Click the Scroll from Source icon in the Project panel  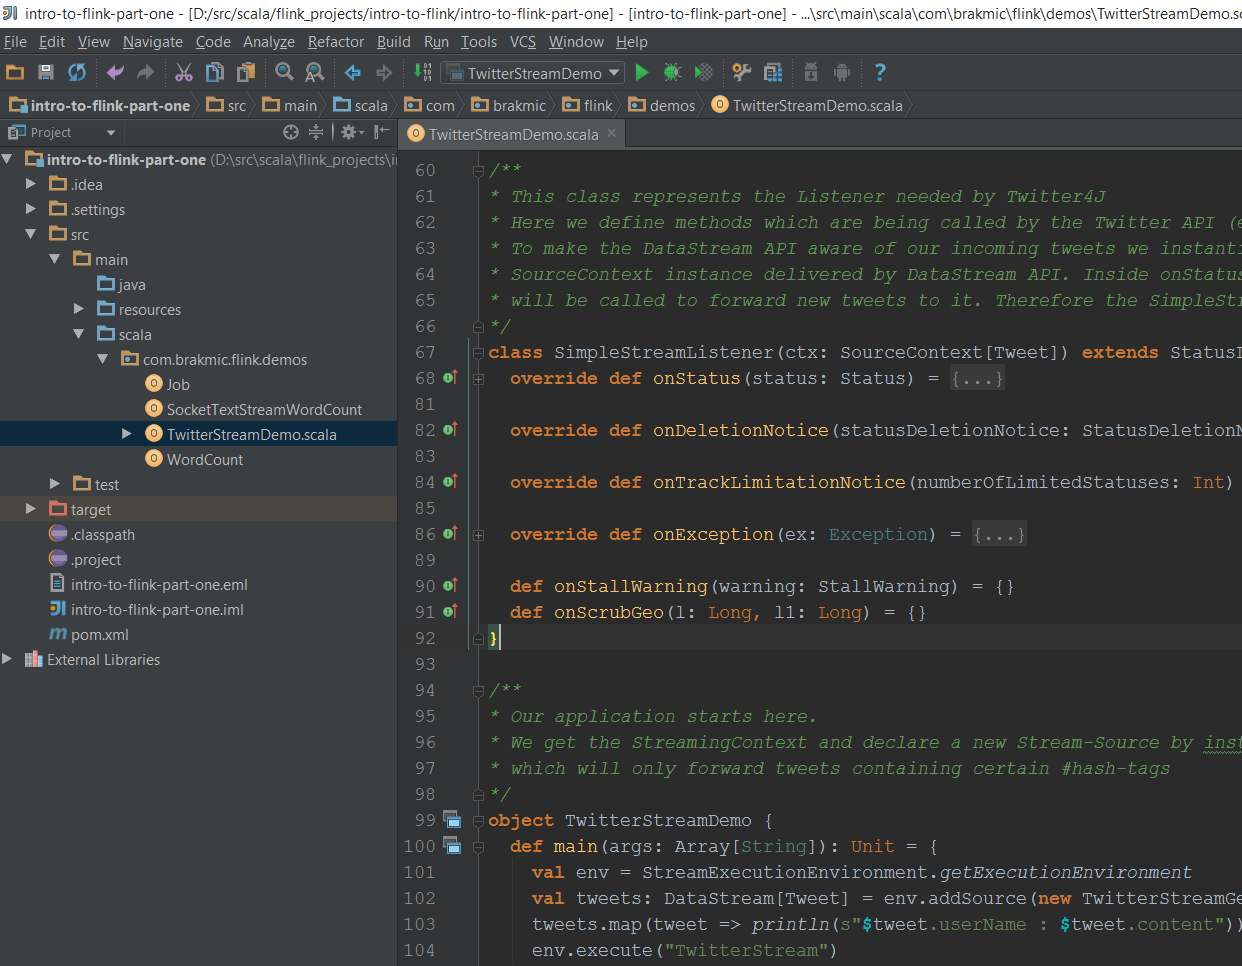pos(291,132)
